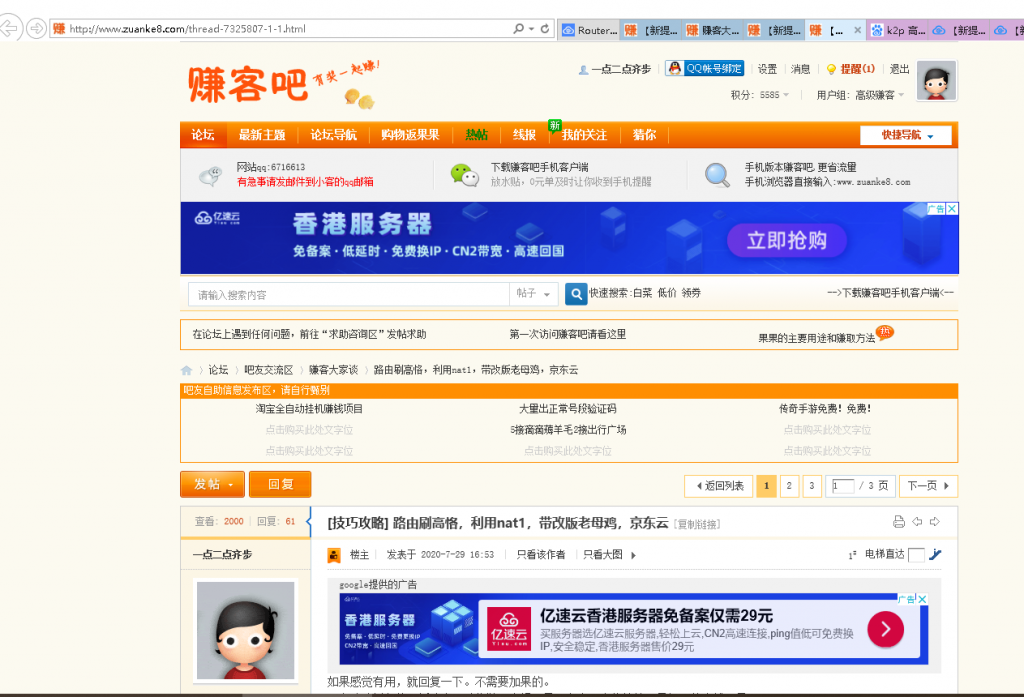Viewport: 1024px width, 697px height.
Task: Switch to the 赚客大 browser tab
Action: coord(713,30)
